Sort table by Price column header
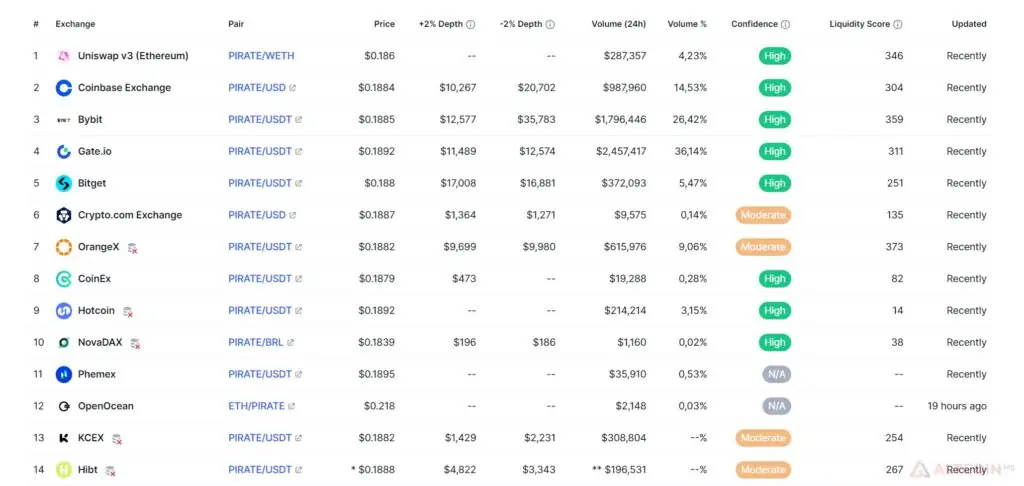Viewport: 1024px width, 486px height. [x=384, y=24]
